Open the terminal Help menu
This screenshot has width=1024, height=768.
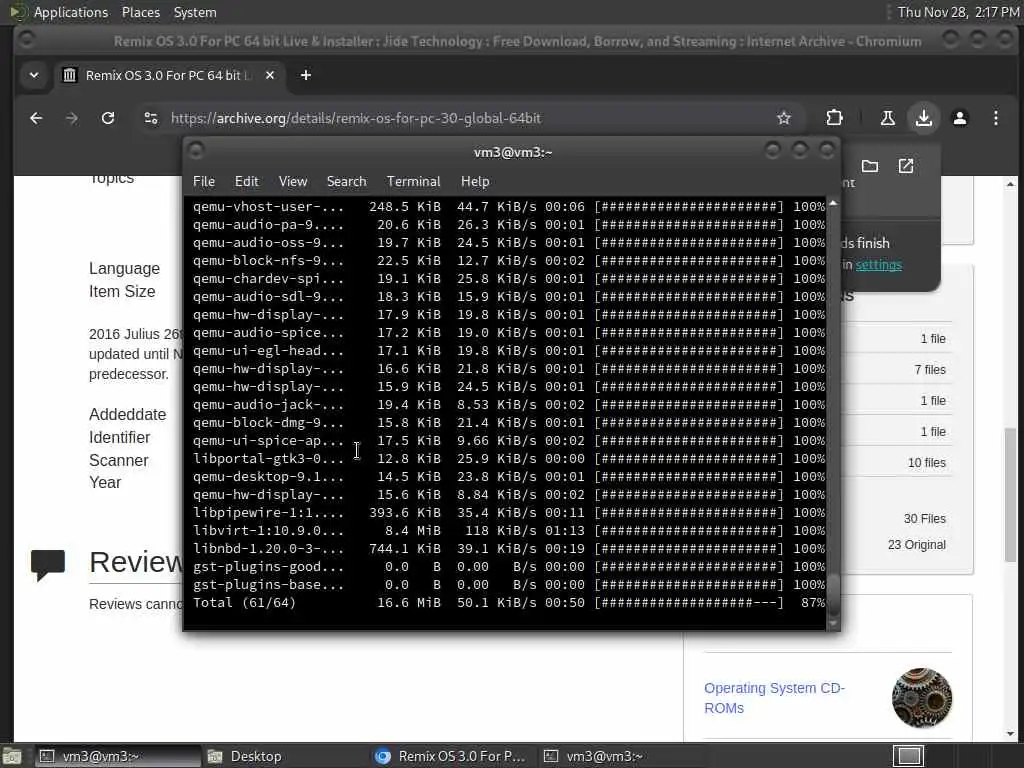[475, 182]
